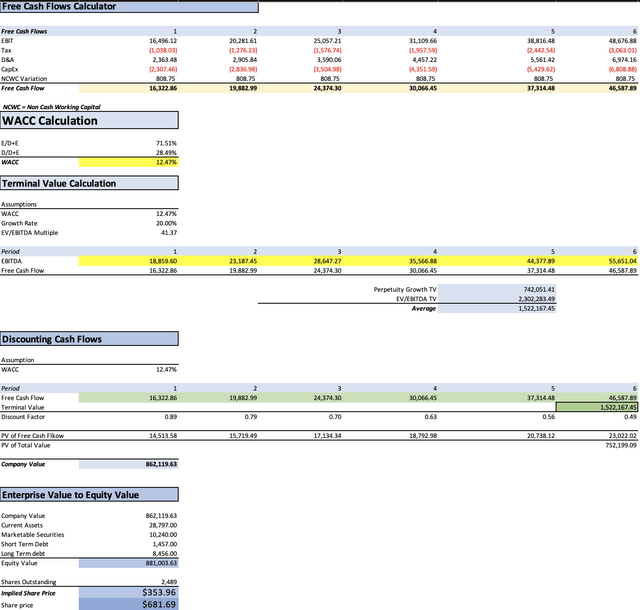Click the Terminal Value Calculation section heading
Screen dimensions: 640x610
point(88,183)
